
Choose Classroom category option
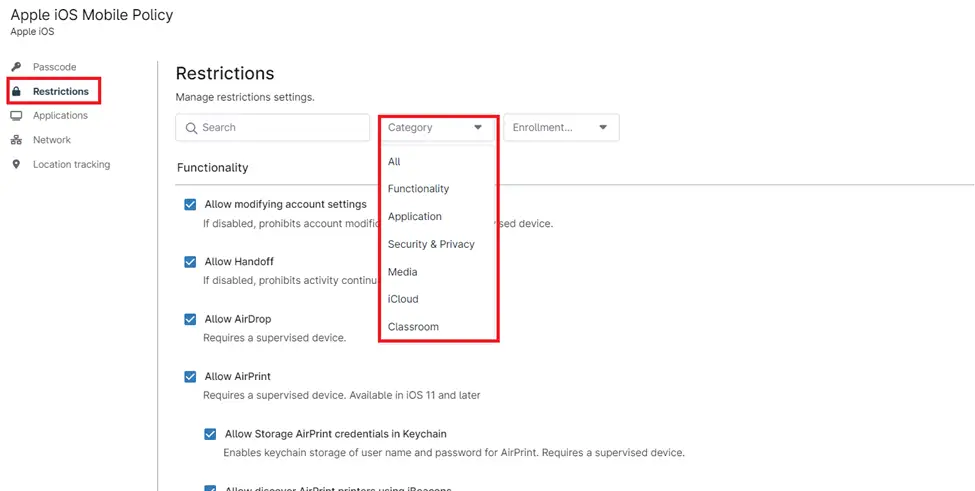tap(413, 326)
